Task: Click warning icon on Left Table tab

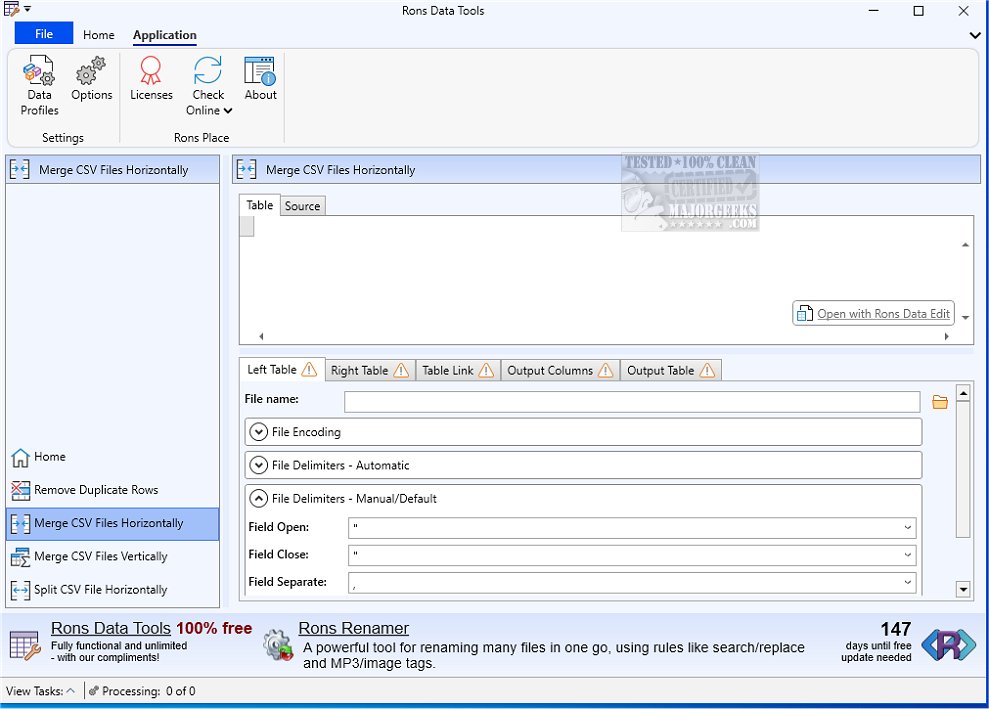Action: (x=309, y=370)
